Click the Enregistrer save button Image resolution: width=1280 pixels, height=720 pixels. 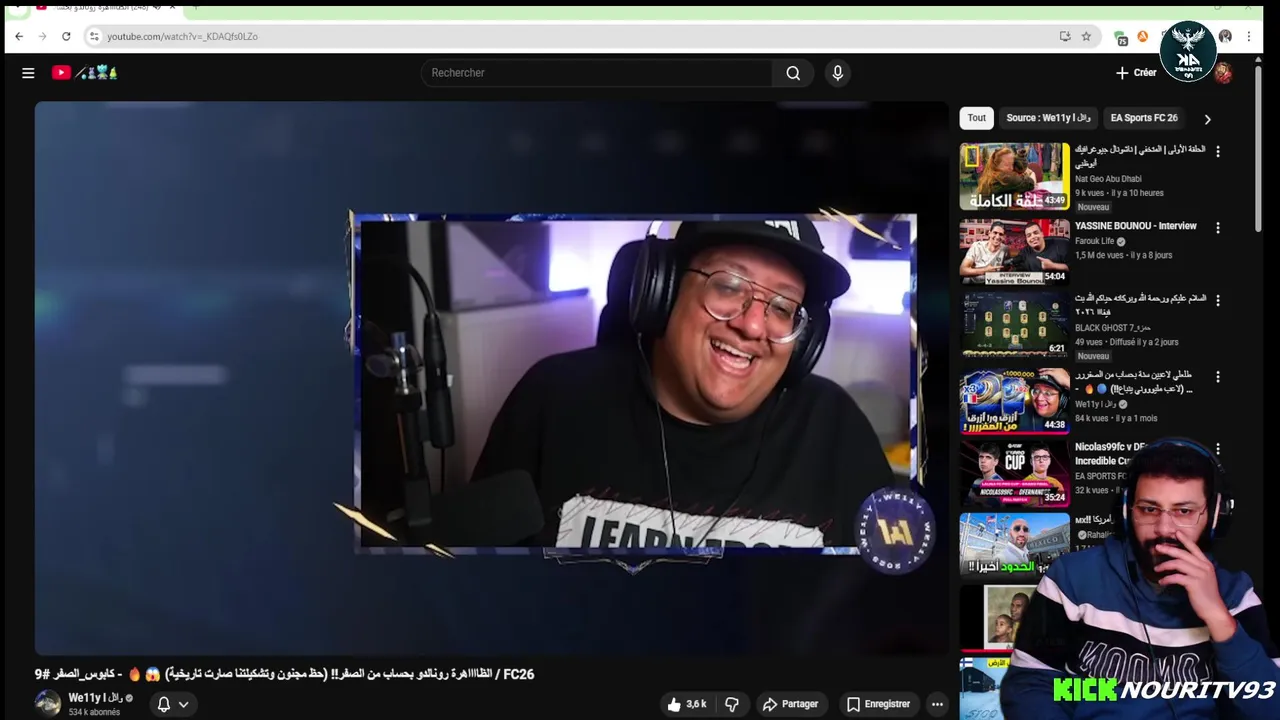click(878, 704)
